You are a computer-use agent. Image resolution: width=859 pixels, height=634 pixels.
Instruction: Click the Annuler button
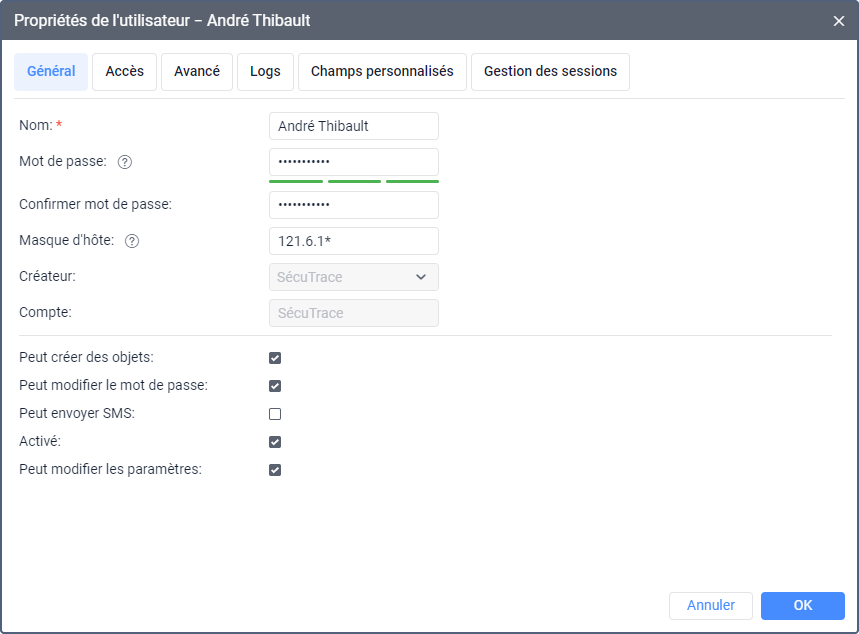point(711,606)
